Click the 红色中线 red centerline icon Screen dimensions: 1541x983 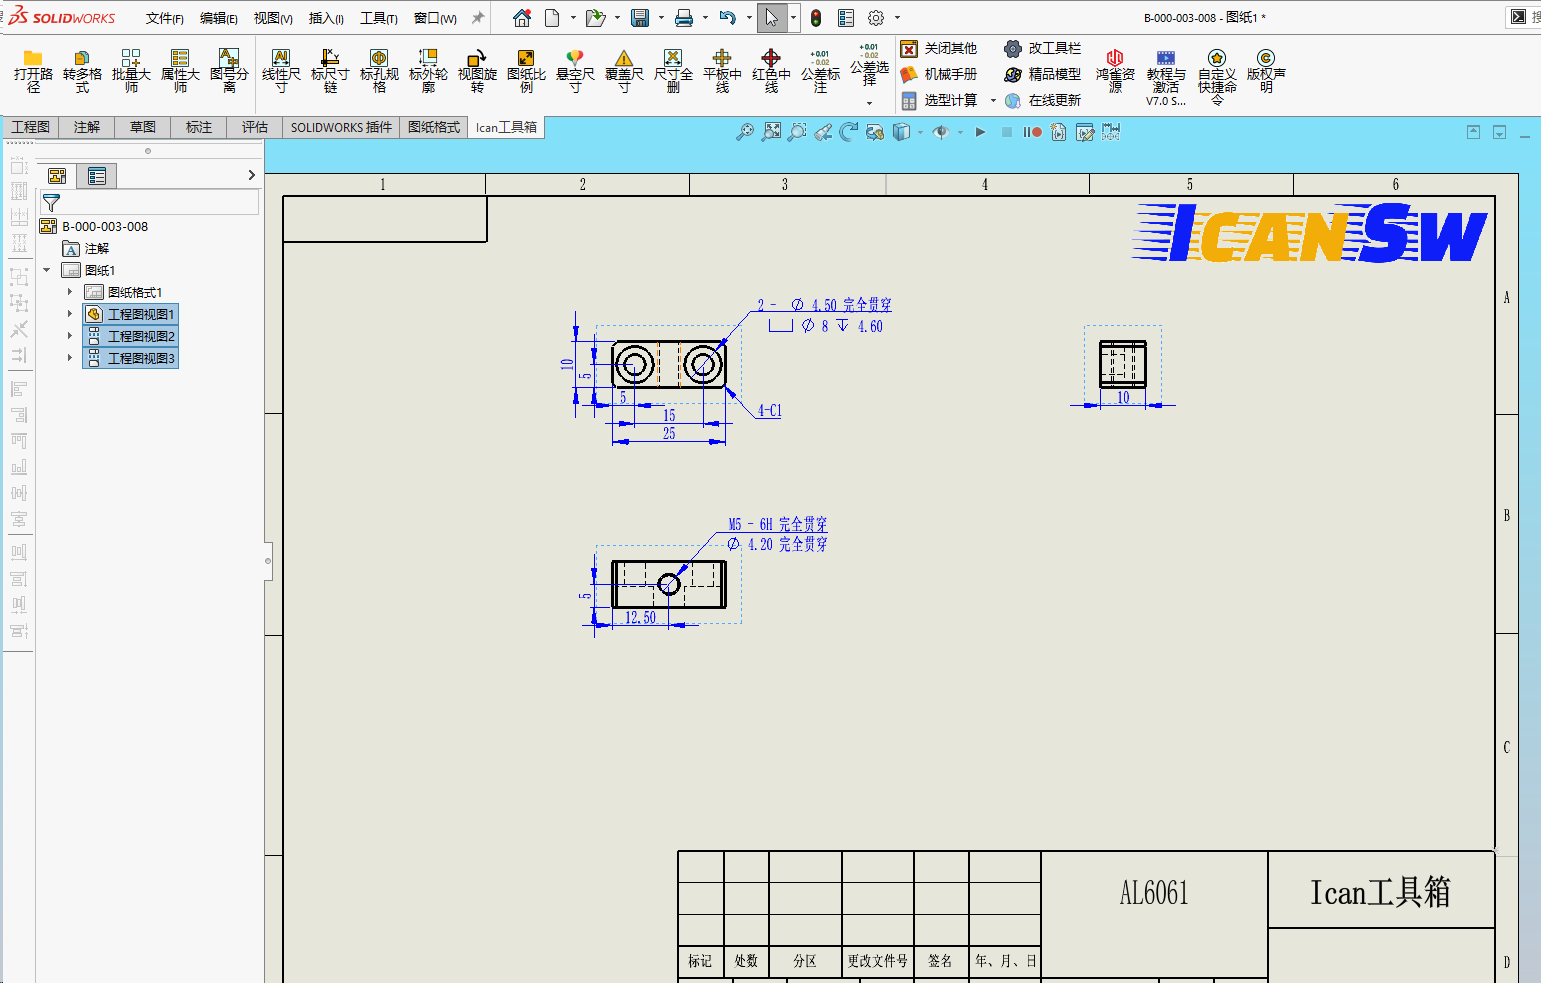(771, 70)
